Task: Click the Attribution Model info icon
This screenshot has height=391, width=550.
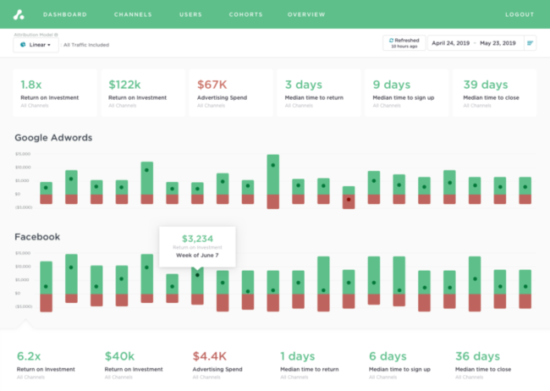Action: [x=56, y=35]
